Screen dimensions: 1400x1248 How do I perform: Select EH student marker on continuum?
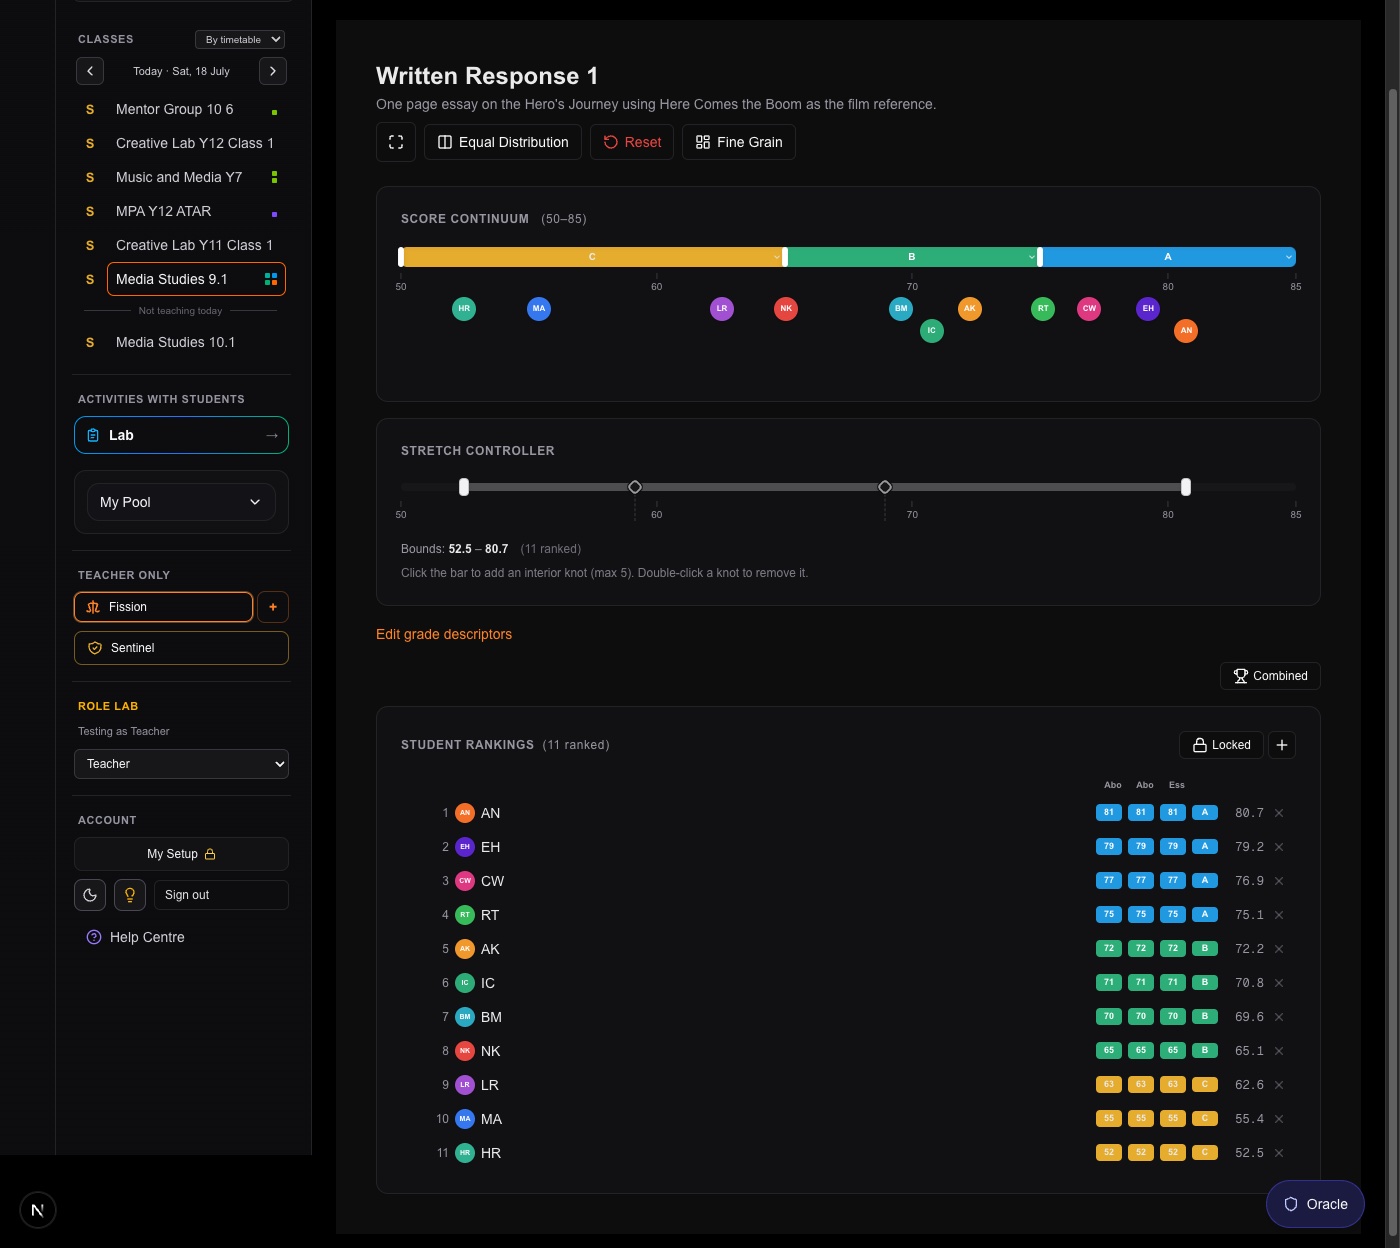click(1148, 309)
